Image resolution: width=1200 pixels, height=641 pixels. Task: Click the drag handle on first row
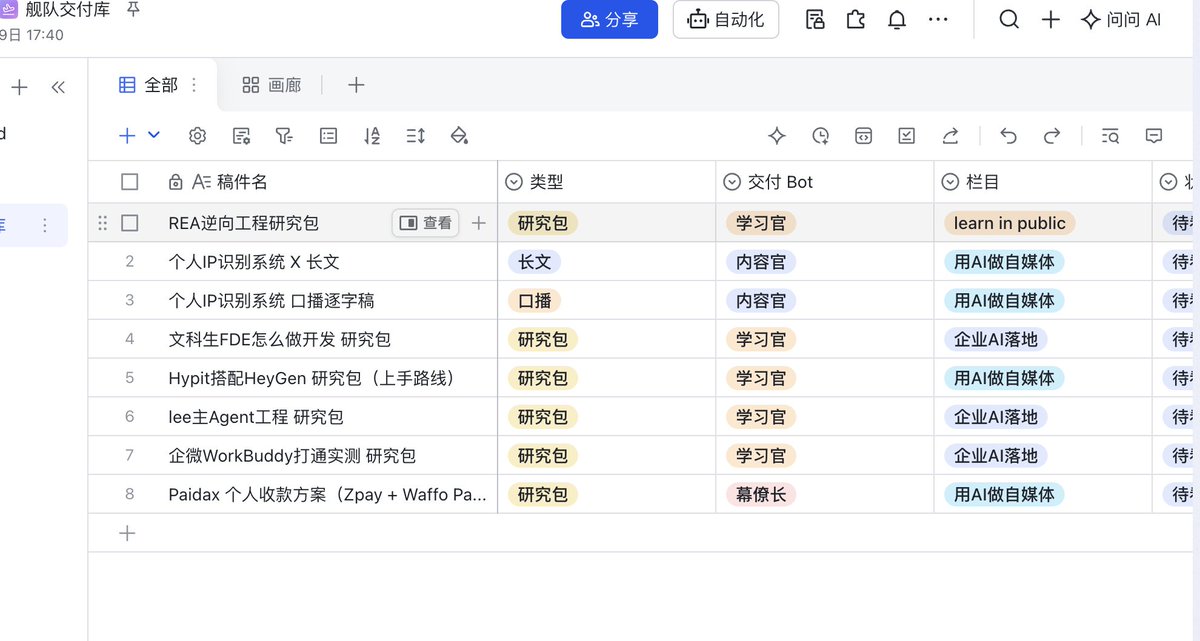coord(102,223)
